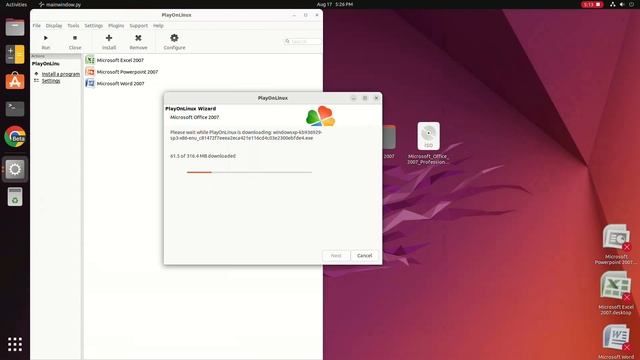The image size is (640, 360).
Task: Launch Chrome Beta from the dock
Action: point(15,136)
